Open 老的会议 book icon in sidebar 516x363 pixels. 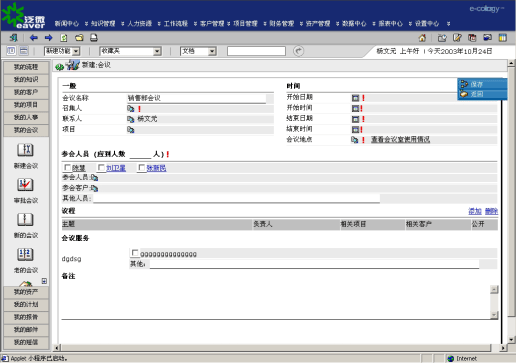click(25, 255)
